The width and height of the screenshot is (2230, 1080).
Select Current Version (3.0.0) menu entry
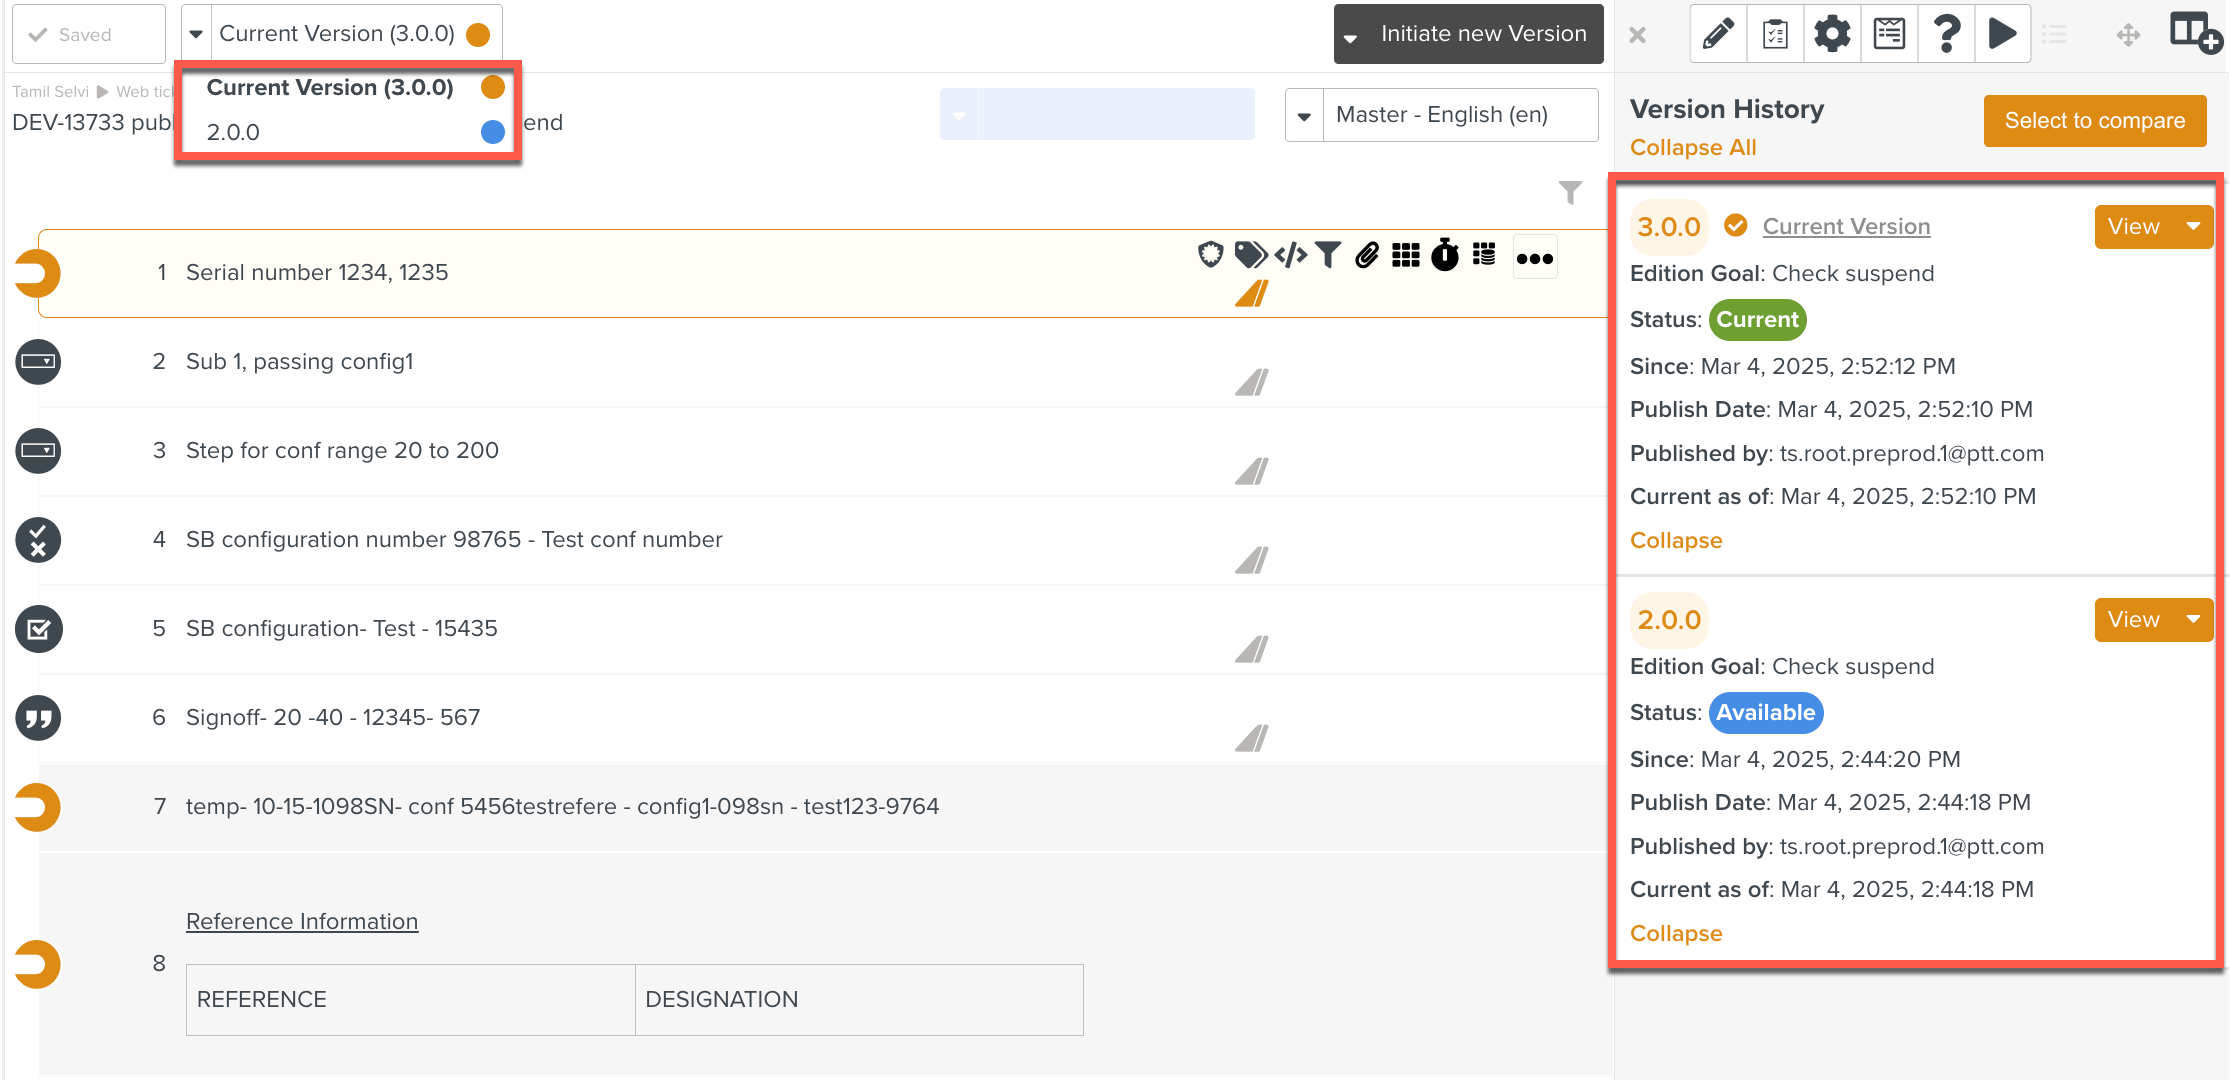(x=330, y=88)
